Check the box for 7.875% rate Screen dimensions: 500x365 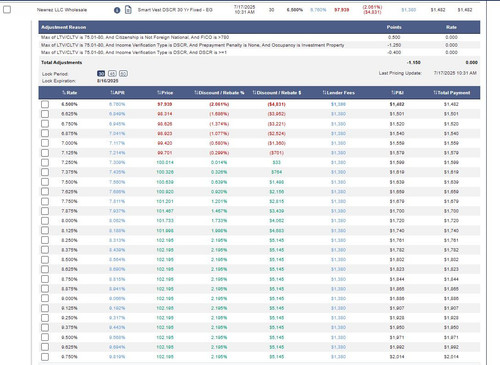pyautogui.click(x=45, y=211)
